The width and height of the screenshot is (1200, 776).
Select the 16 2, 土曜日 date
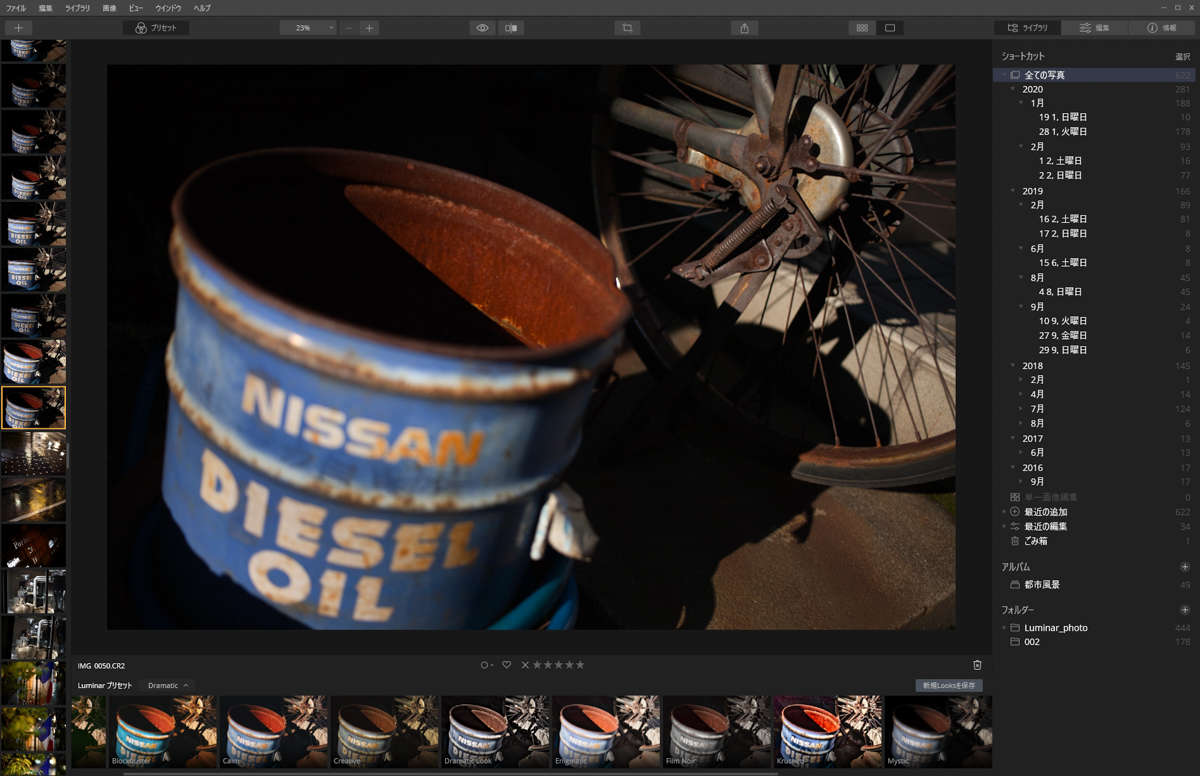click(x=1062, y=219)
